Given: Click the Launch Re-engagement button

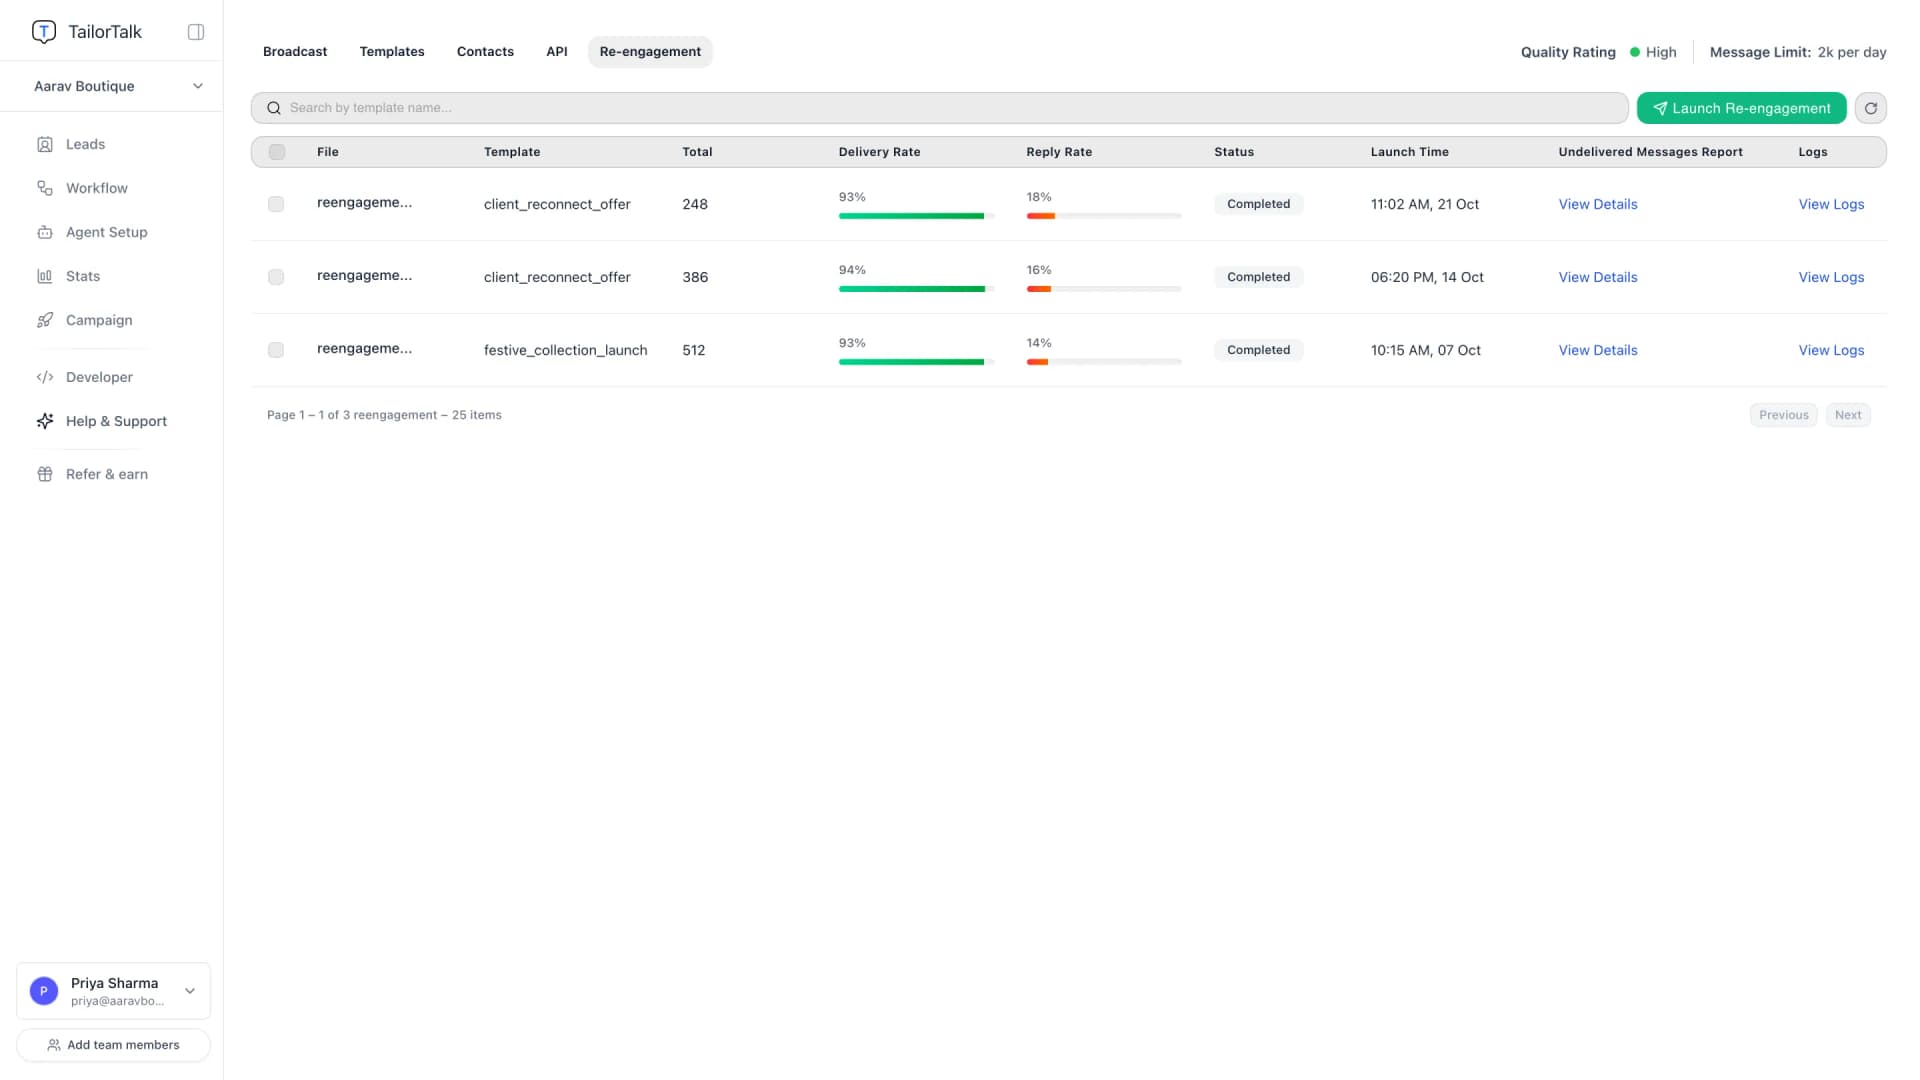Looking at the screenshot, I should 1741,108.
